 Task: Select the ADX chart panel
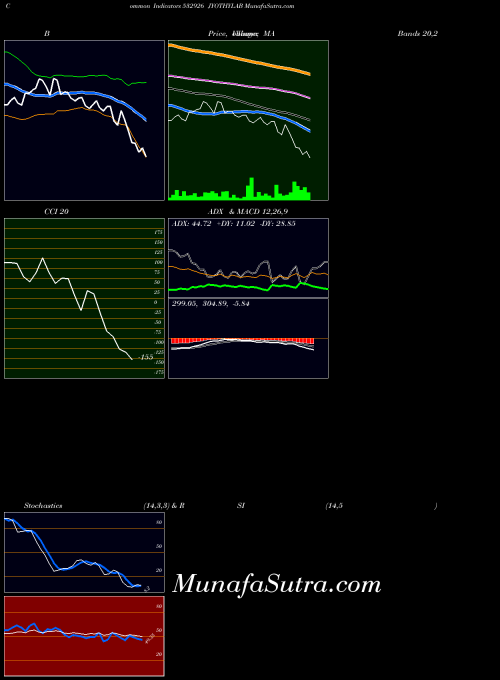pos(248,258)
